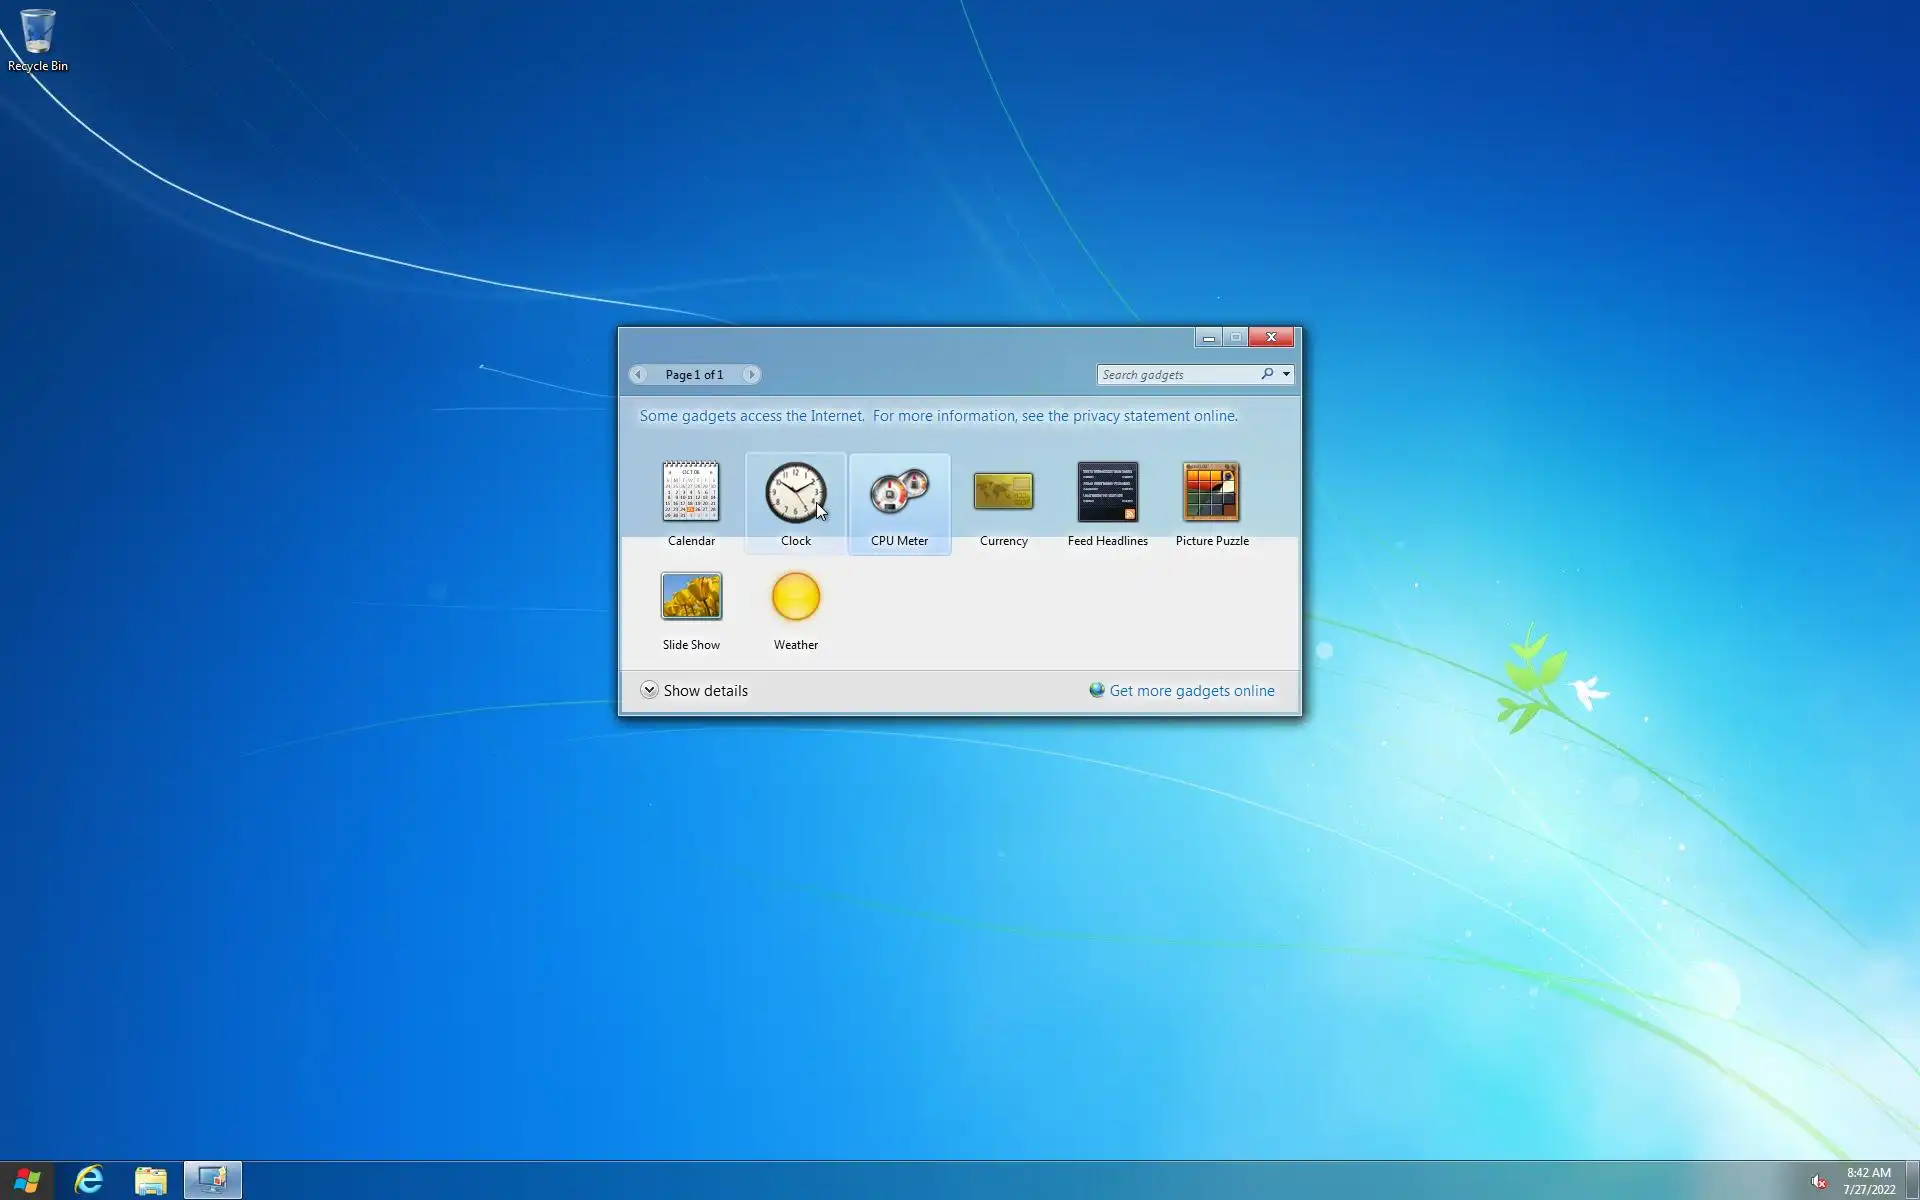Viewport: 1920px width, 1200px height.
Task: Select the Picture Puzzle gadget
Action: coord(1211,492)
